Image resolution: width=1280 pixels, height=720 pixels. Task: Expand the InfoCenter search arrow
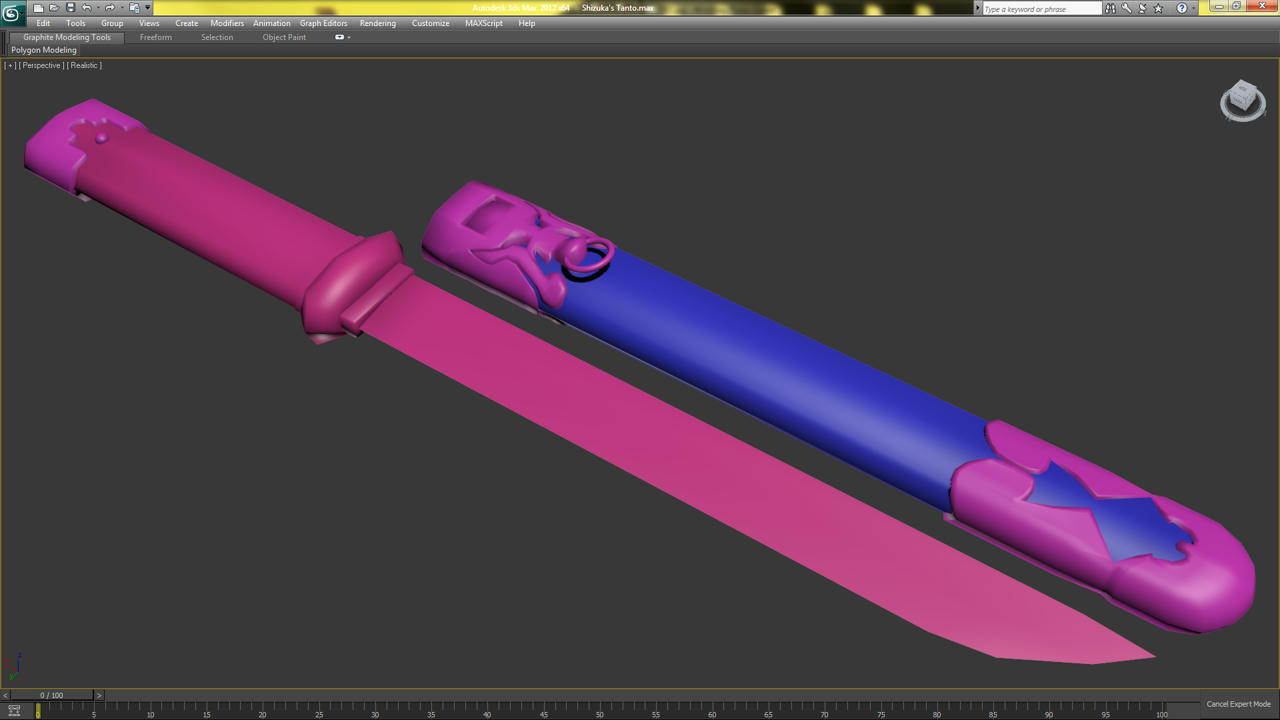[x=978, y=8]
